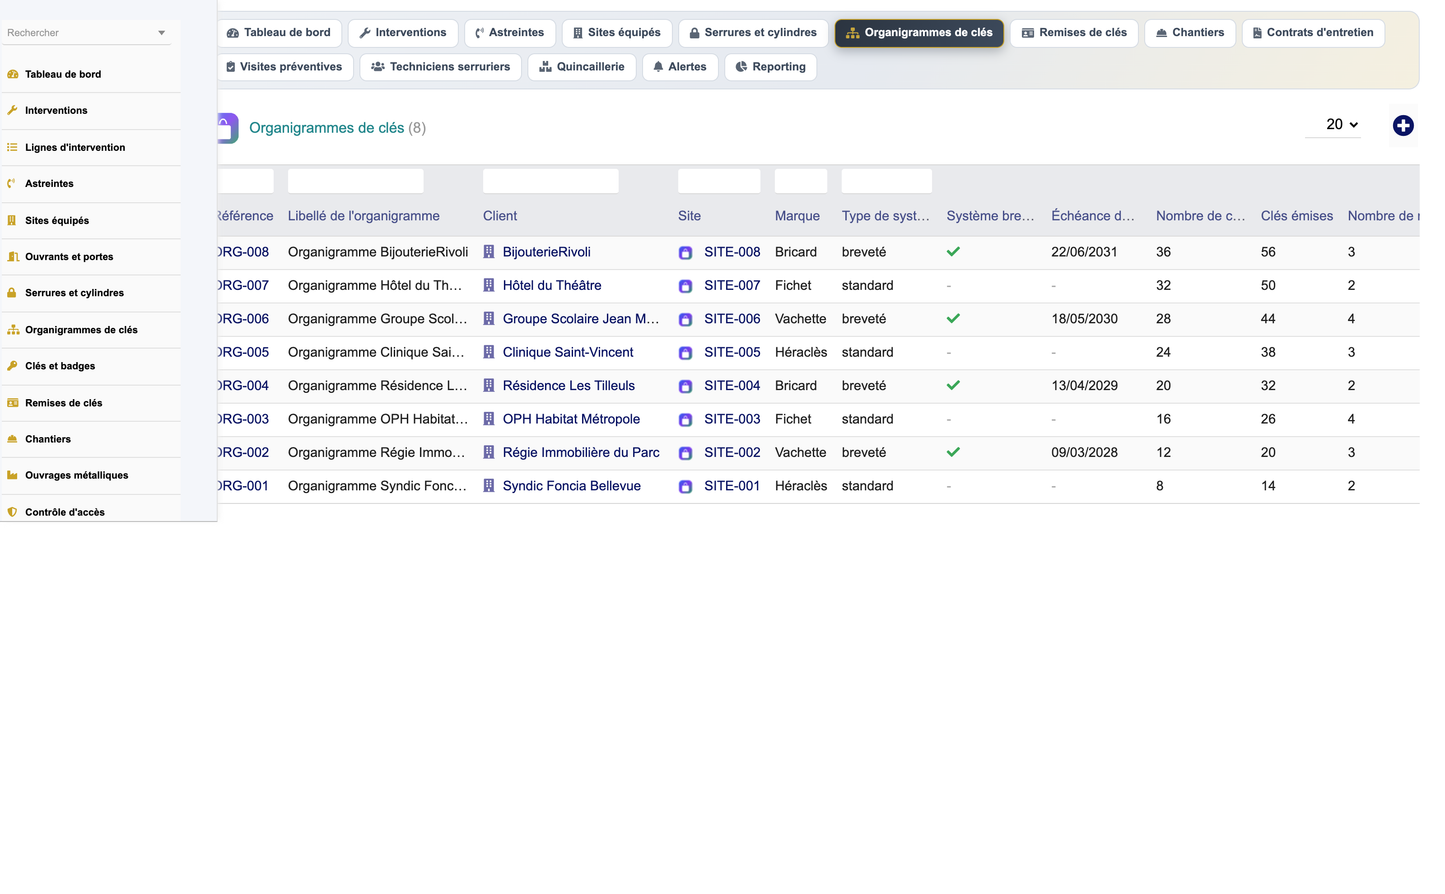
Task: Click the Ouvrants et portes sidebar door icon
Action: click(x=12, y=256)
